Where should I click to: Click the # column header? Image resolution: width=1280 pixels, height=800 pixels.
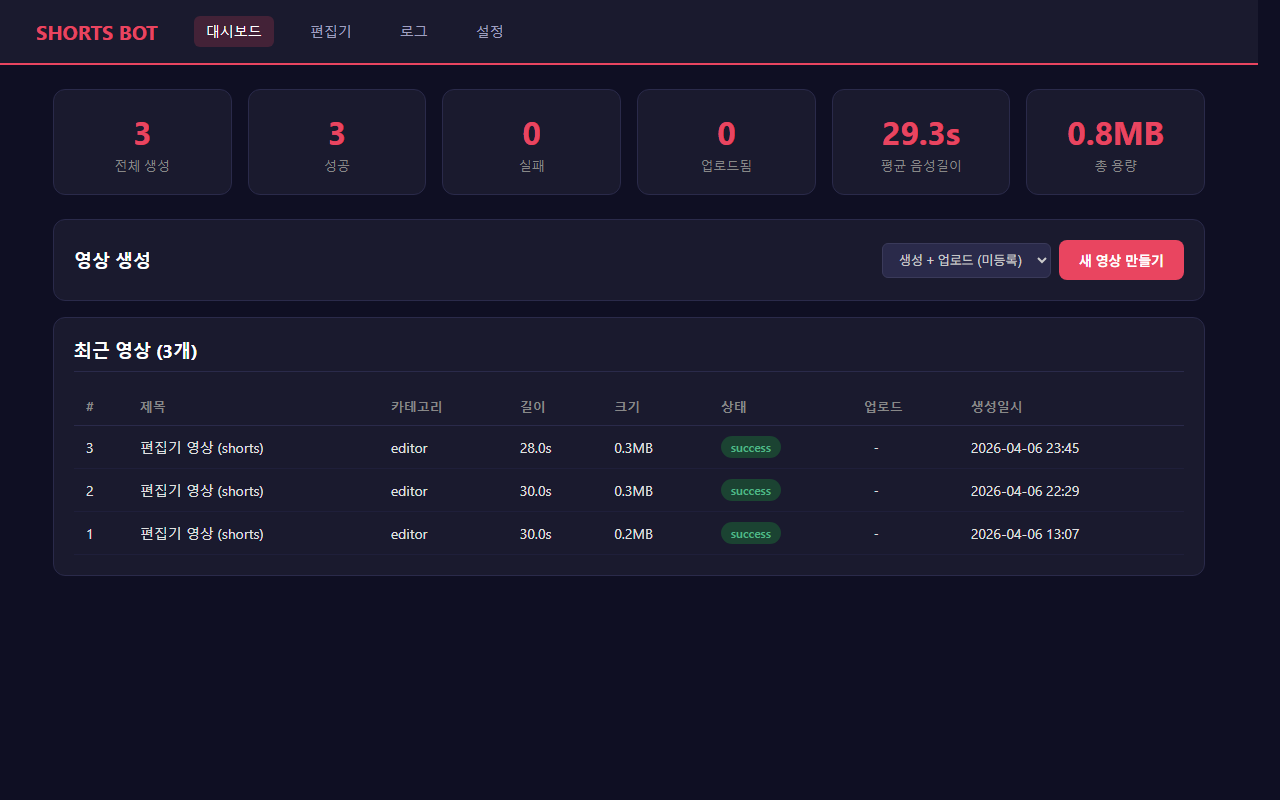tap(90, 407)
